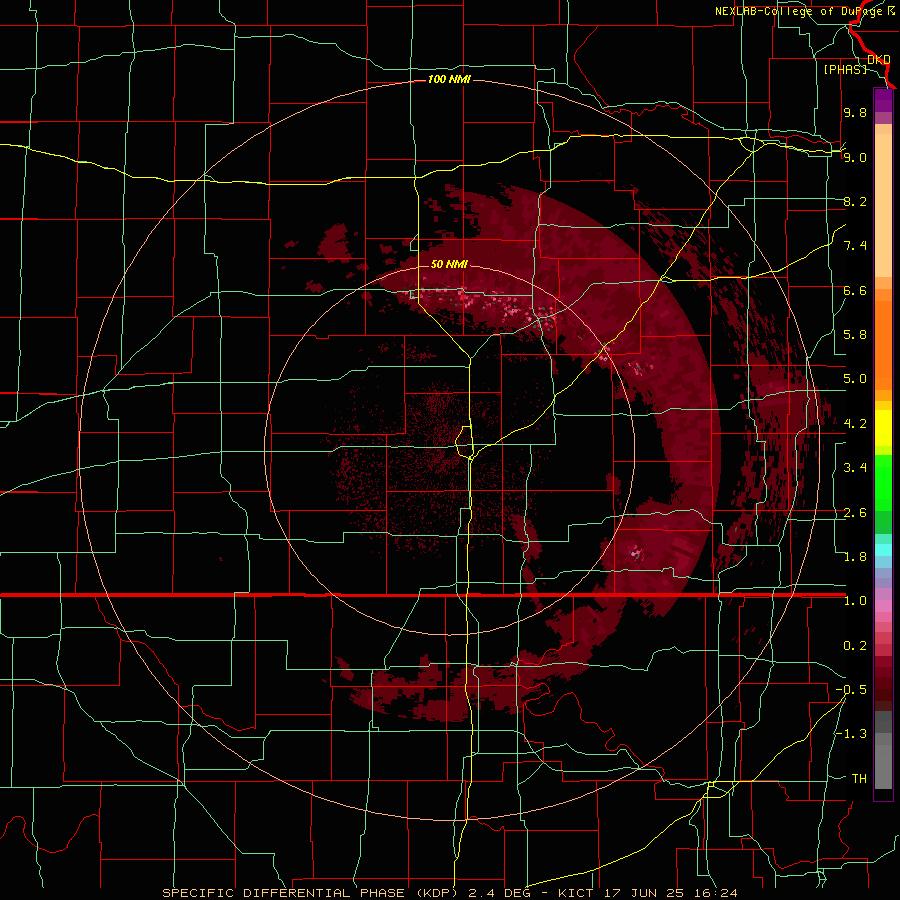Click the 50 NMI range ring label
Viewport: 900px width, 900px height.
449,264
